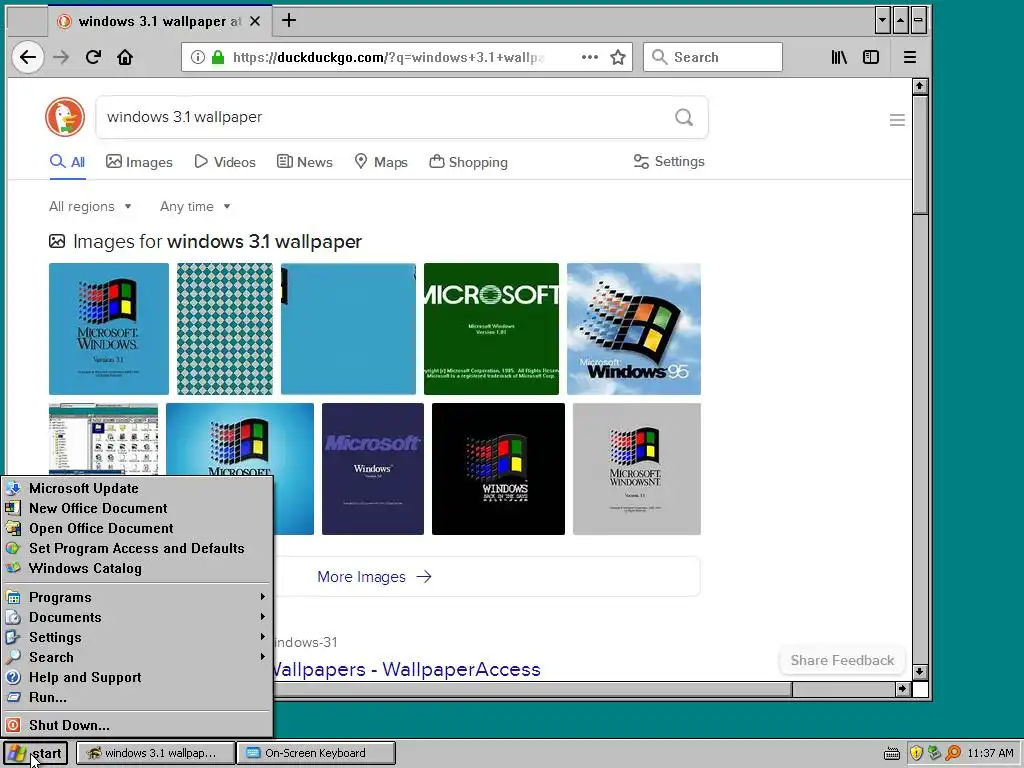
Task: Open DuckDuckGo search Settings
Action: click(669, 161)
